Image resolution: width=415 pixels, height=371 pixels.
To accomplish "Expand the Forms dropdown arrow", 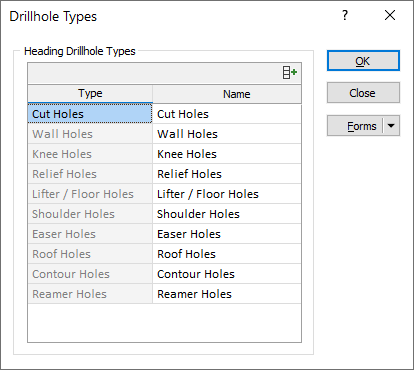I will [391, 126].
